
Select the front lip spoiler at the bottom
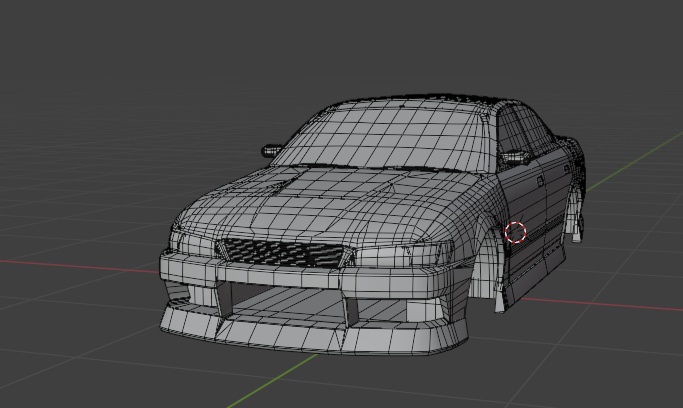(314, 331)
